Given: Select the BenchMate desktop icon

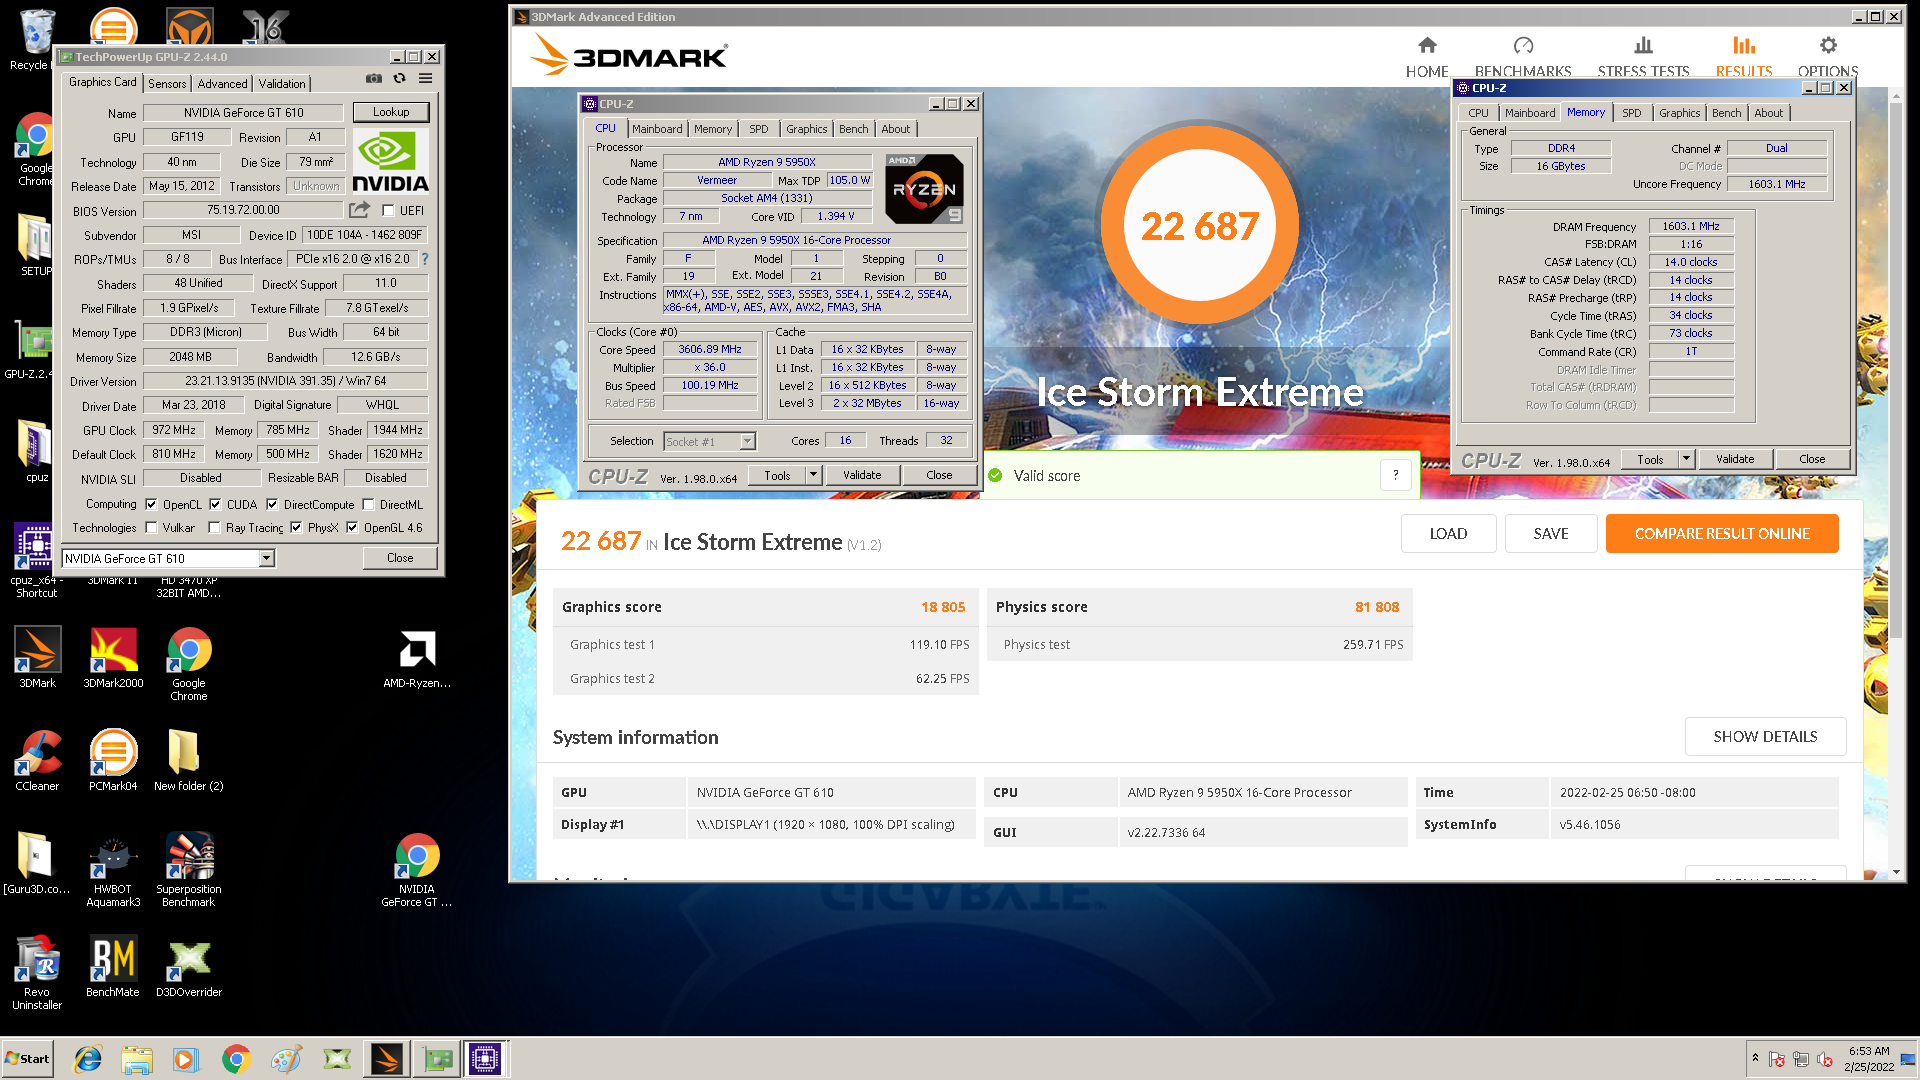Looking at the screenshot, I should coord(113,967).
